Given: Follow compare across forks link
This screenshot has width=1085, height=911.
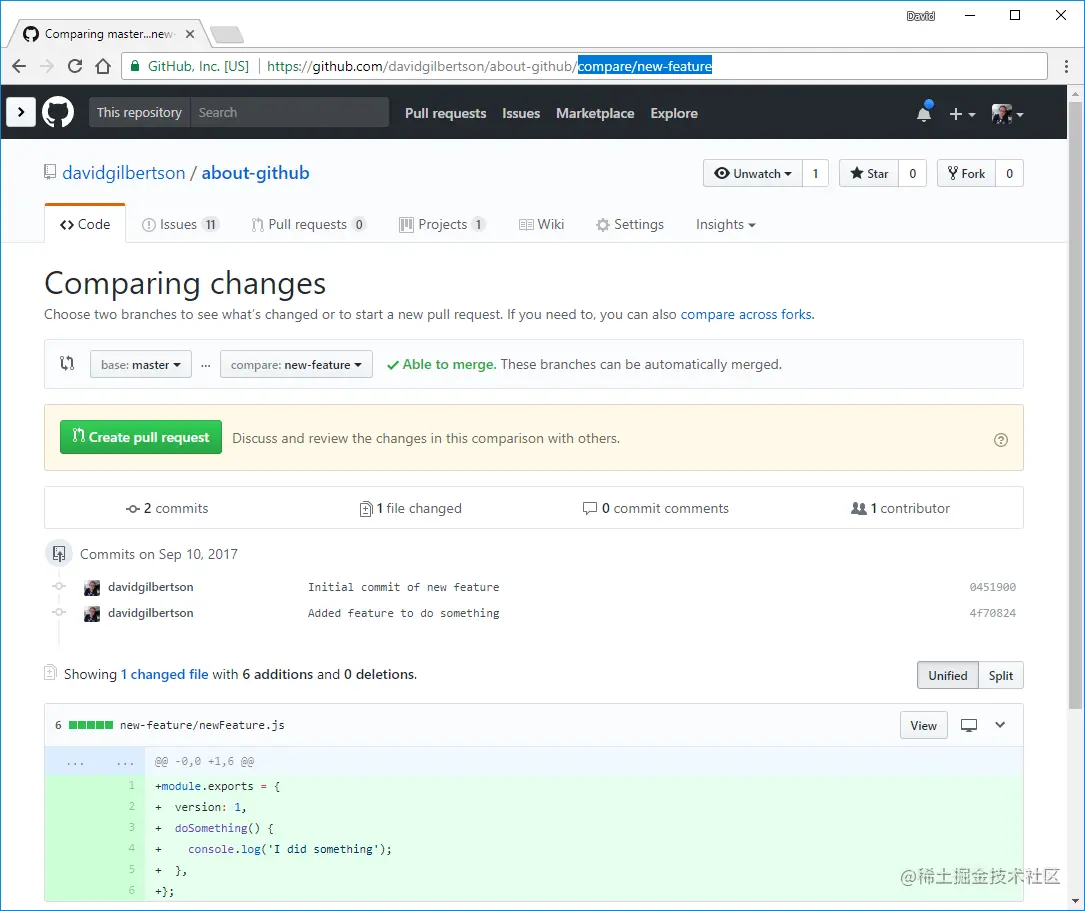Looking at the screenshot, I should pos(747,314).
